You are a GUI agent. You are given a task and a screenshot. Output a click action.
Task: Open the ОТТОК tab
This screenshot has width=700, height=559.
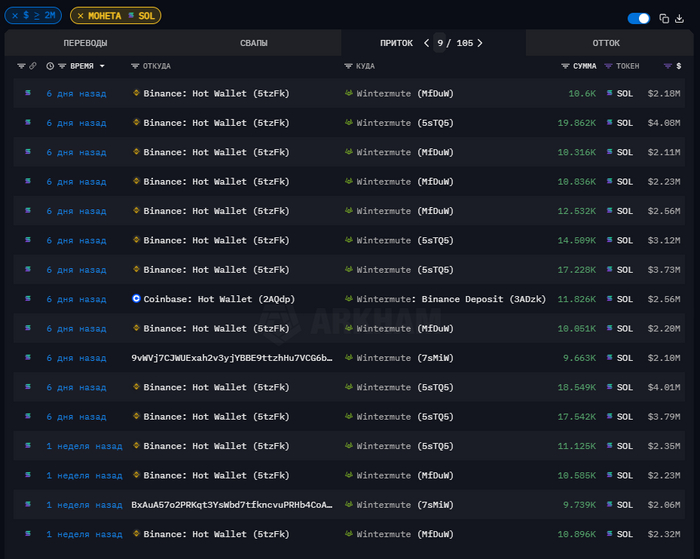pos(606,43)
